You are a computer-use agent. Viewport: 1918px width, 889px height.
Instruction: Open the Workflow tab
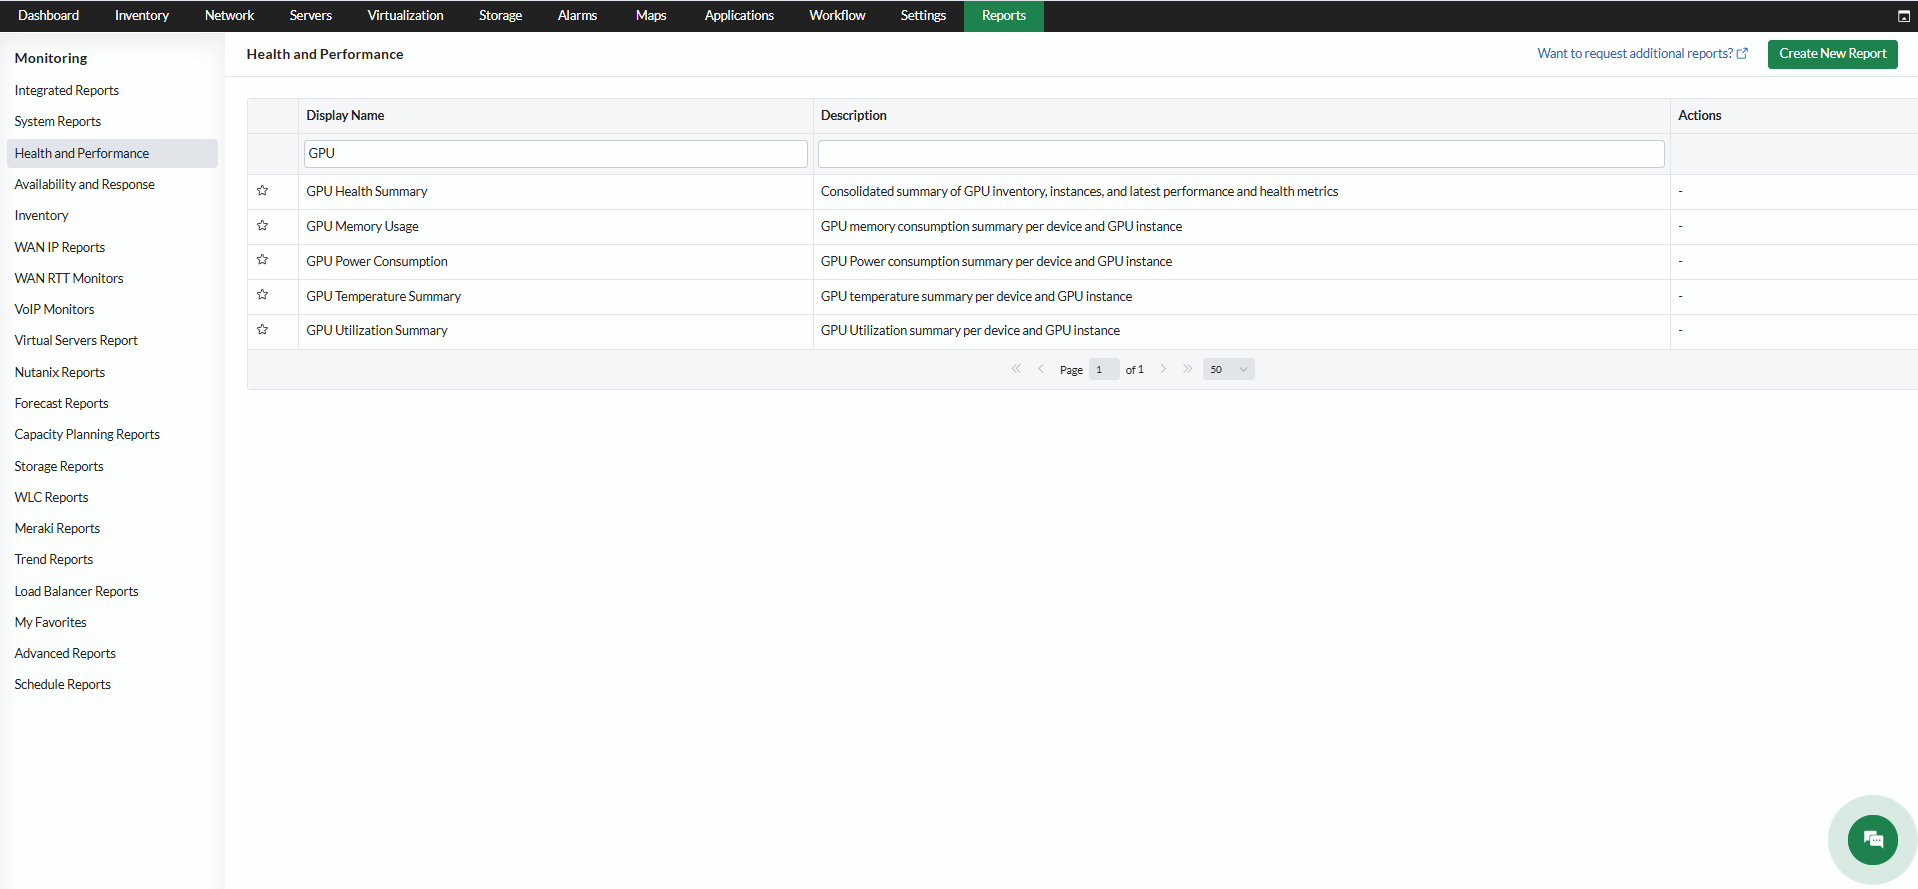point(837,16)
